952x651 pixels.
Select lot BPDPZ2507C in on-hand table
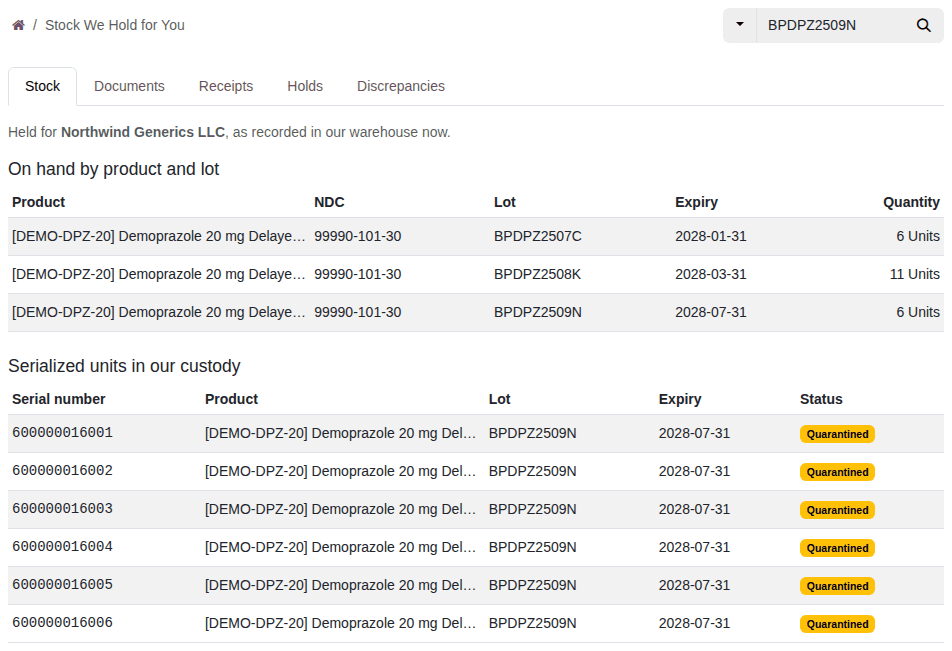(x=537, y=236)
